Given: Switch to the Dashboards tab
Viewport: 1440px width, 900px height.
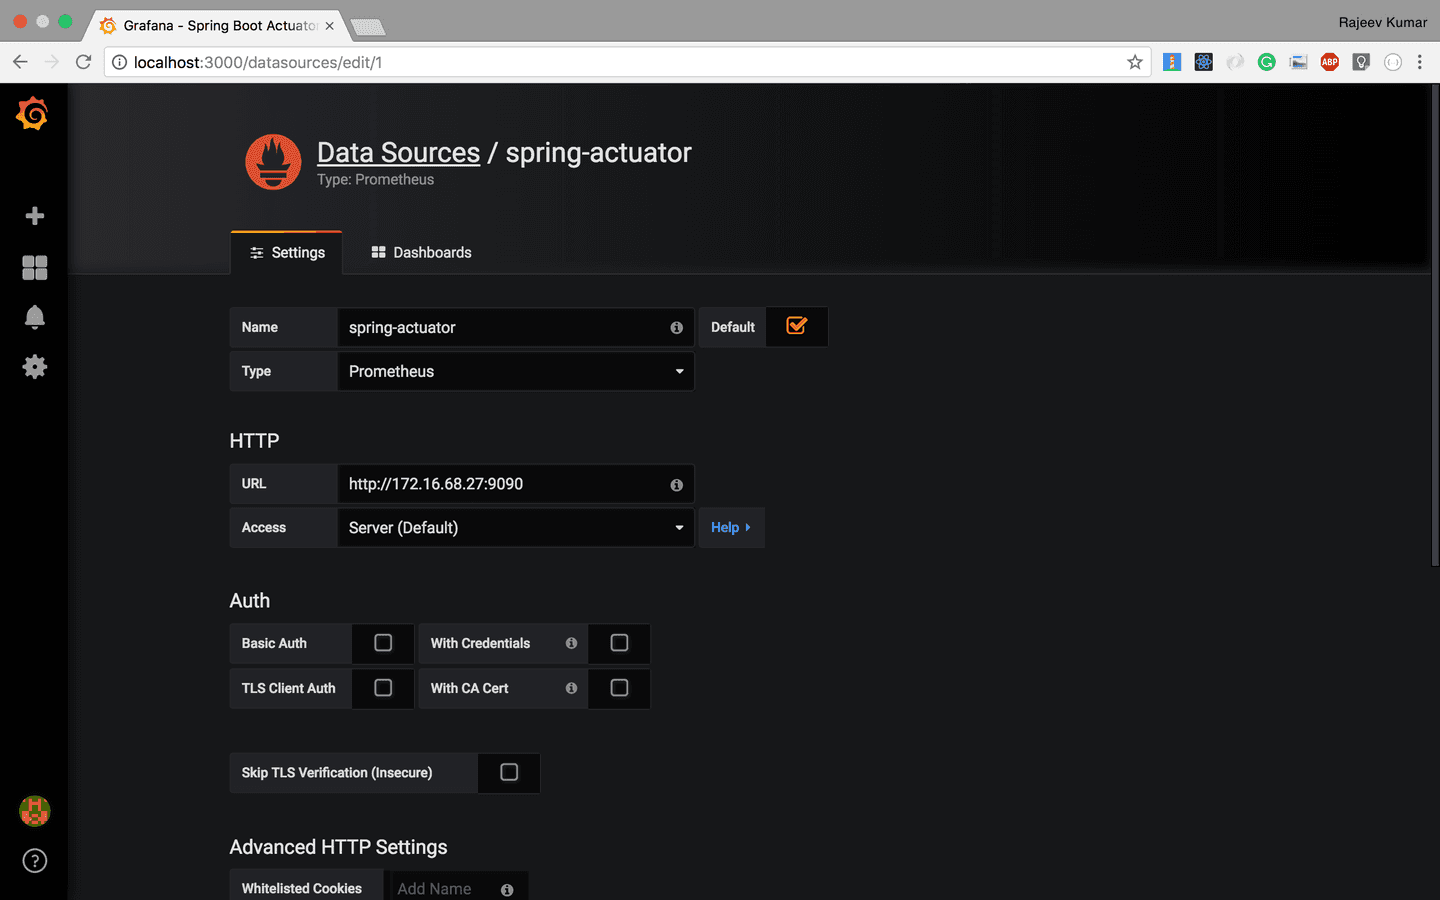Looking at the screenshot, I should 421,253.
